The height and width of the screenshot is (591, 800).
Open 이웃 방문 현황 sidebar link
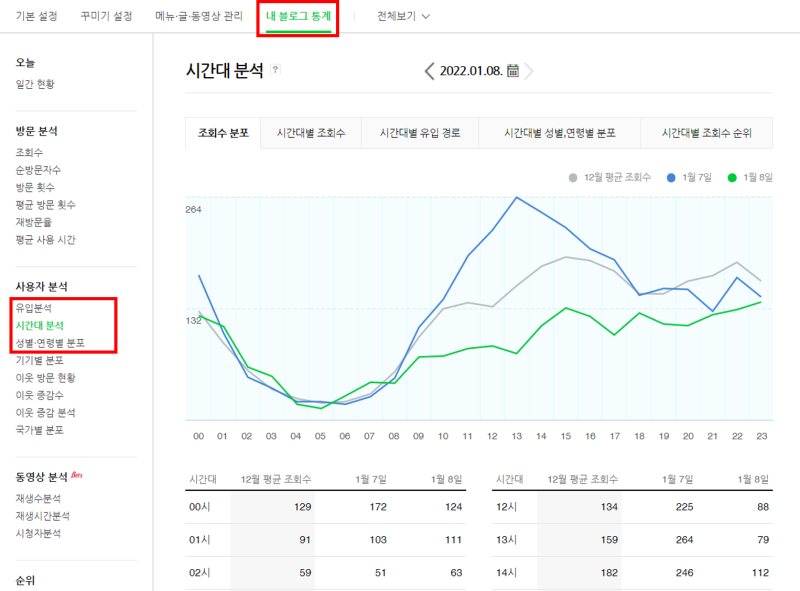(45, 377)
